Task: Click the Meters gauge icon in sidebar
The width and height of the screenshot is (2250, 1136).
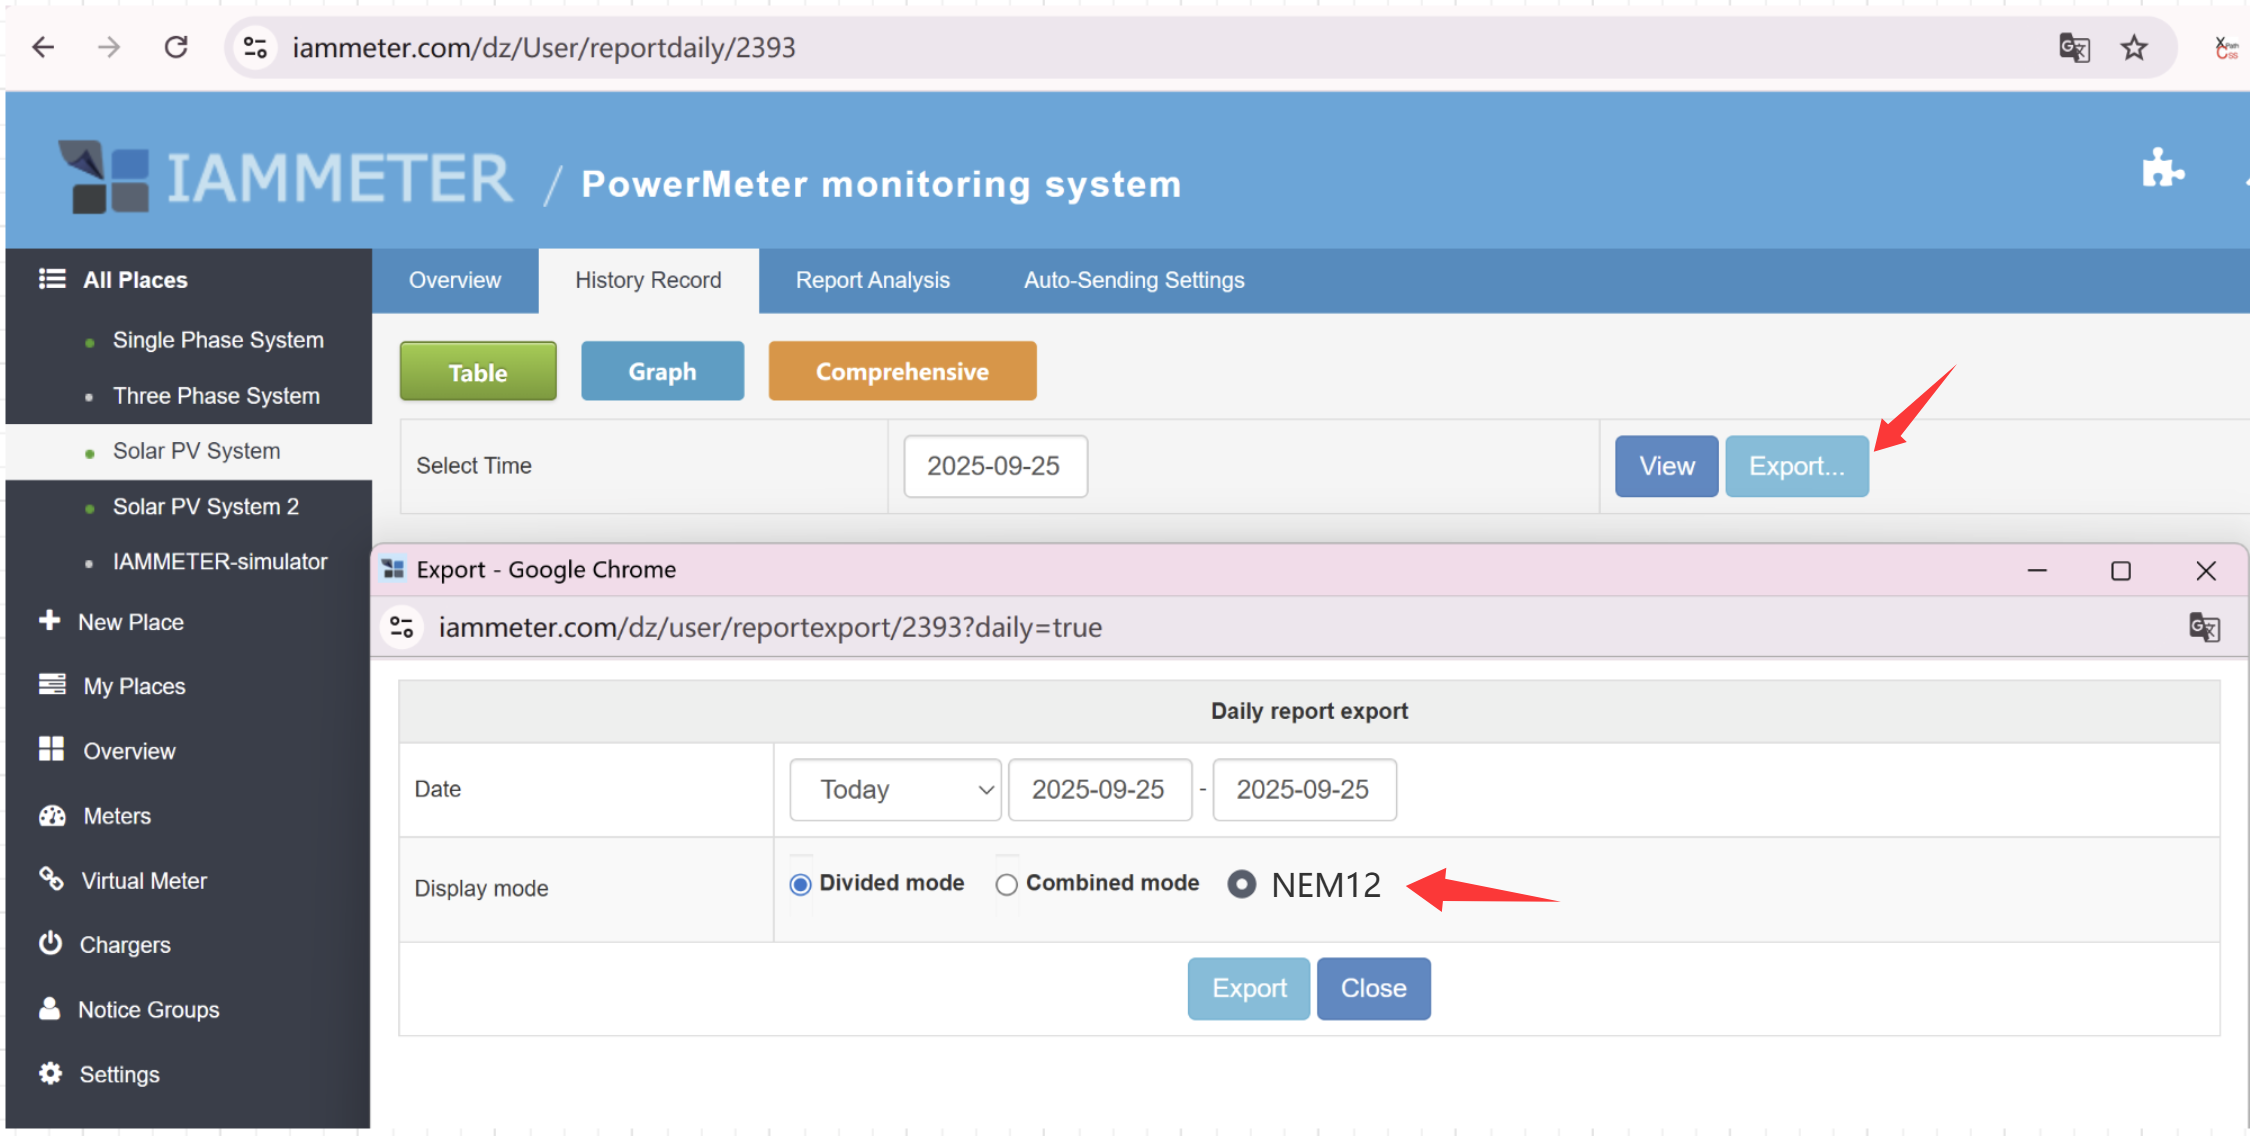Action: 52,816
